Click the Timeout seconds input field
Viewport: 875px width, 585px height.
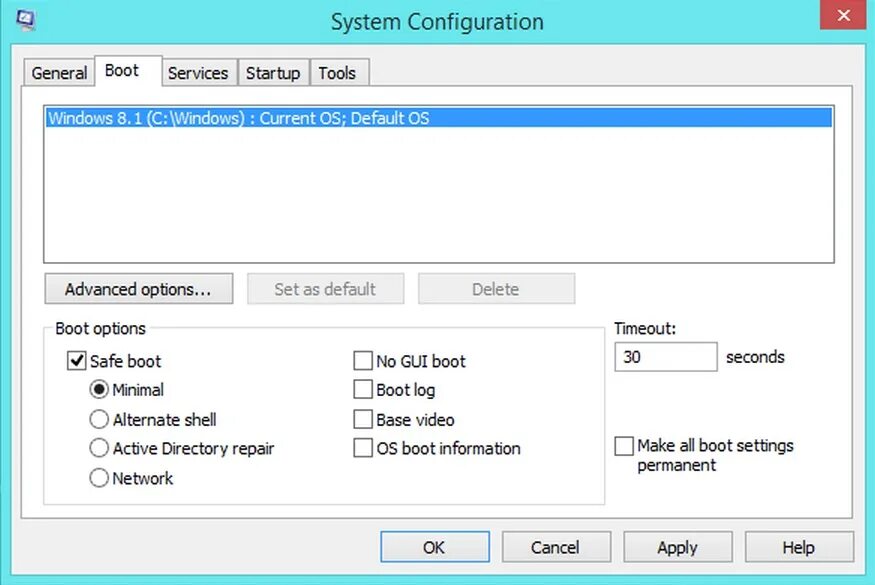click(x=666, y=357)
